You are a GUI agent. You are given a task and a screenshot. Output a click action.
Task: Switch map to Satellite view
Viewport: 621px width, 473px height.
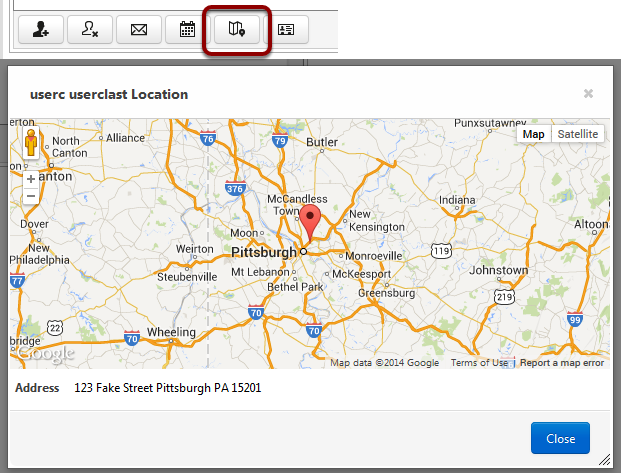578,134
